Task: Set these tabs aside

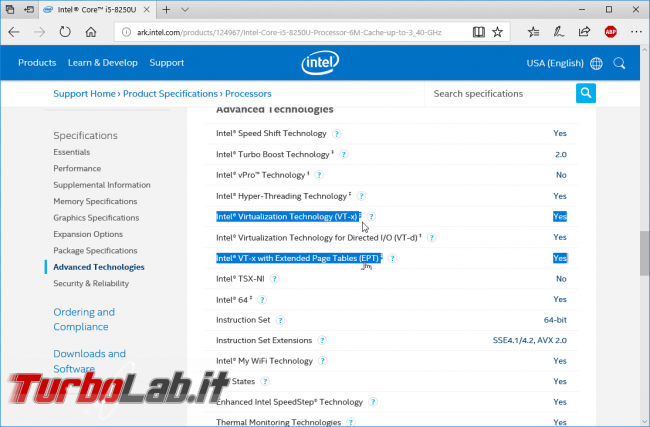Action: [x=29, y=9]
